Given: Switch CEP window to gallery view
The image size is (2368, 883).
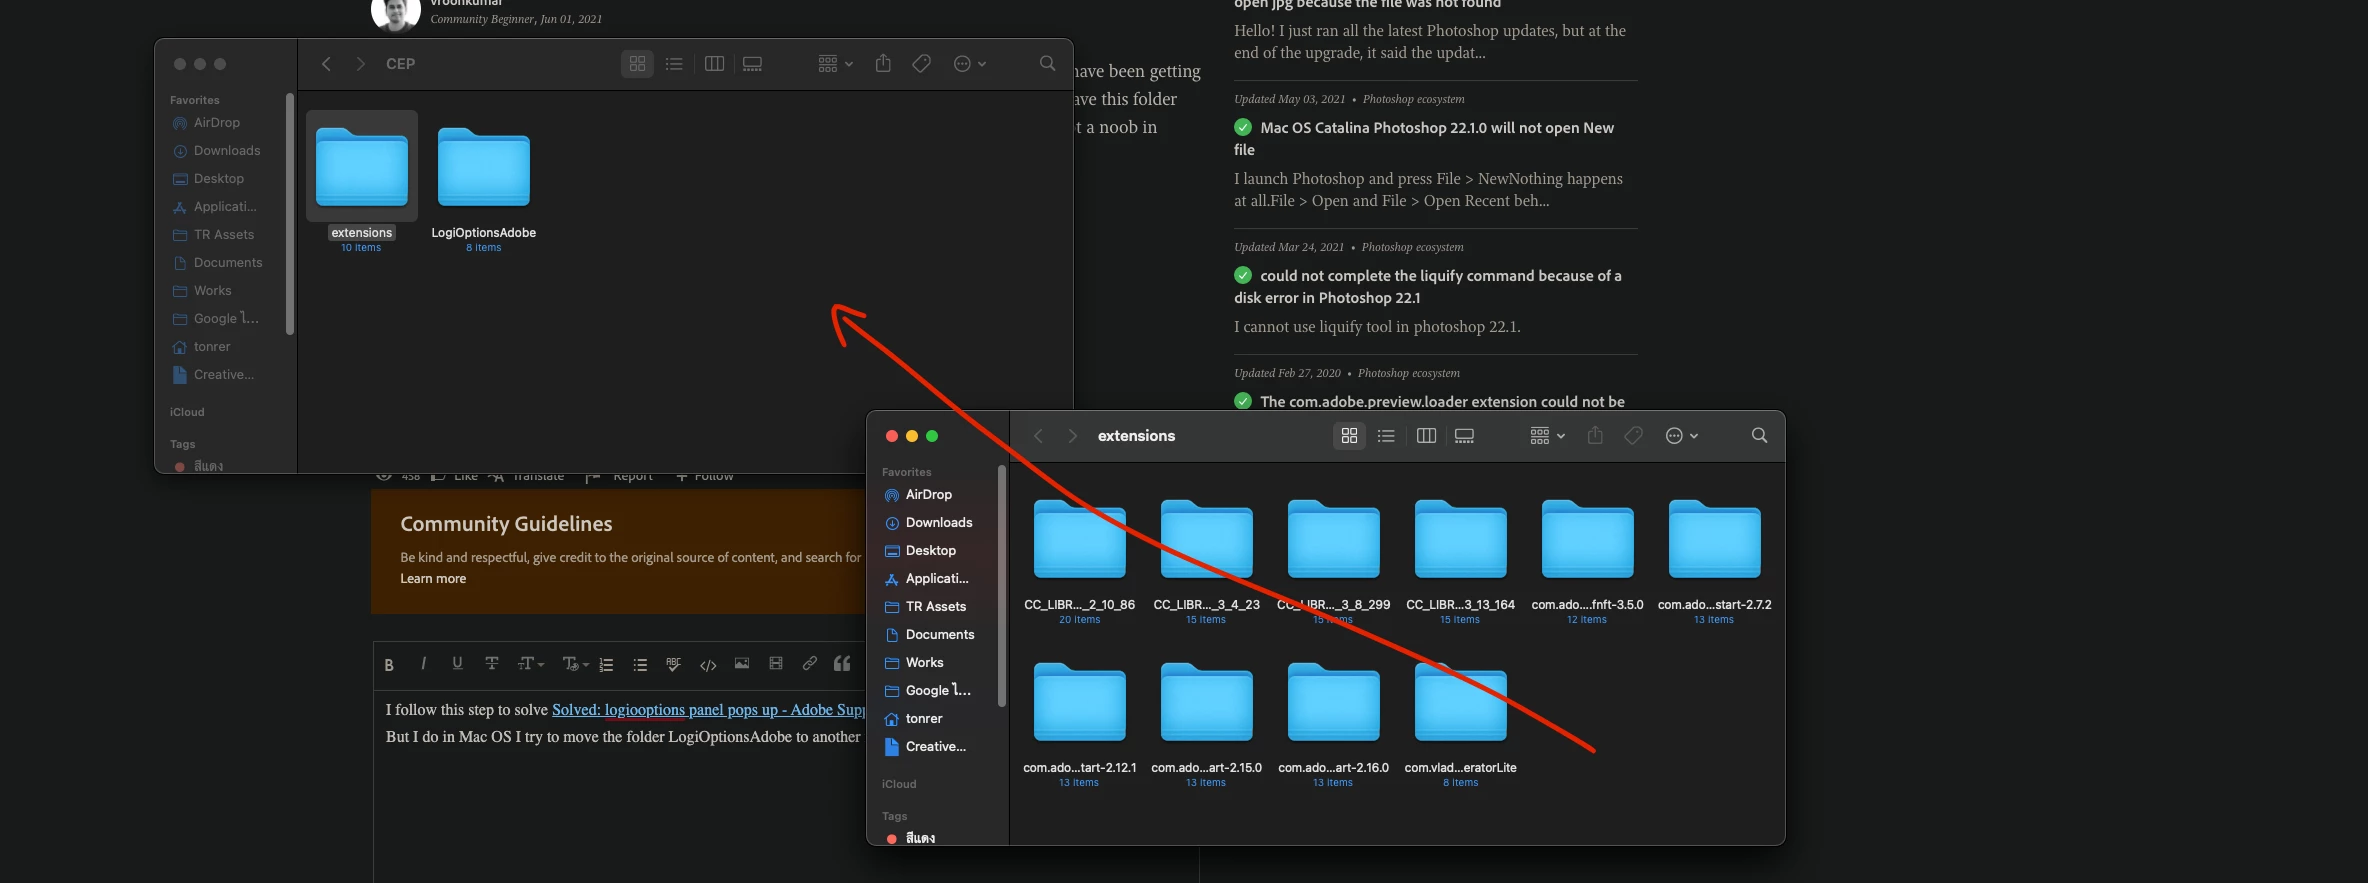Looking at the screenshot, I should pos(752,64).
